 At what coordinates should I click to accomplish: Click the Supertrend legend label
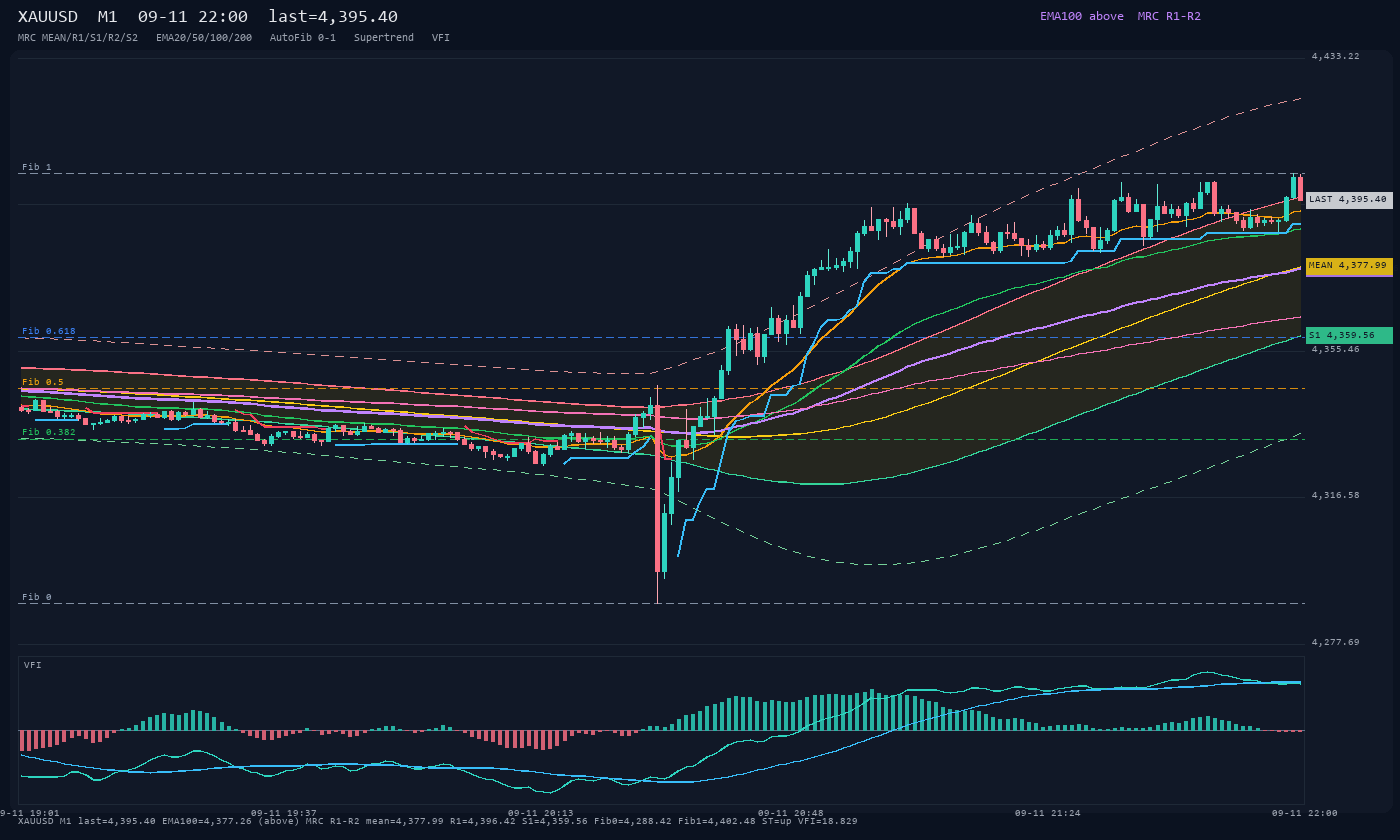point(384,38)
